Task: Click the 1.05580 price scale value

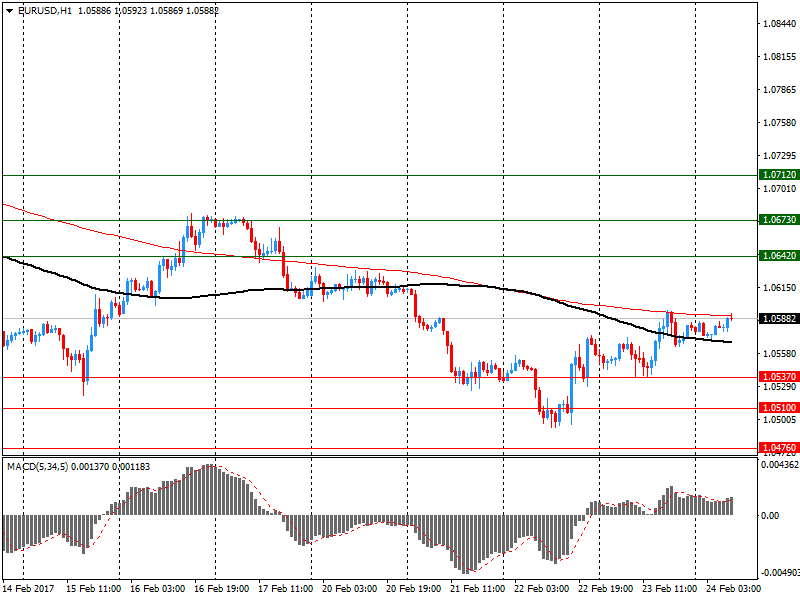Action: [x=780, y=354]
